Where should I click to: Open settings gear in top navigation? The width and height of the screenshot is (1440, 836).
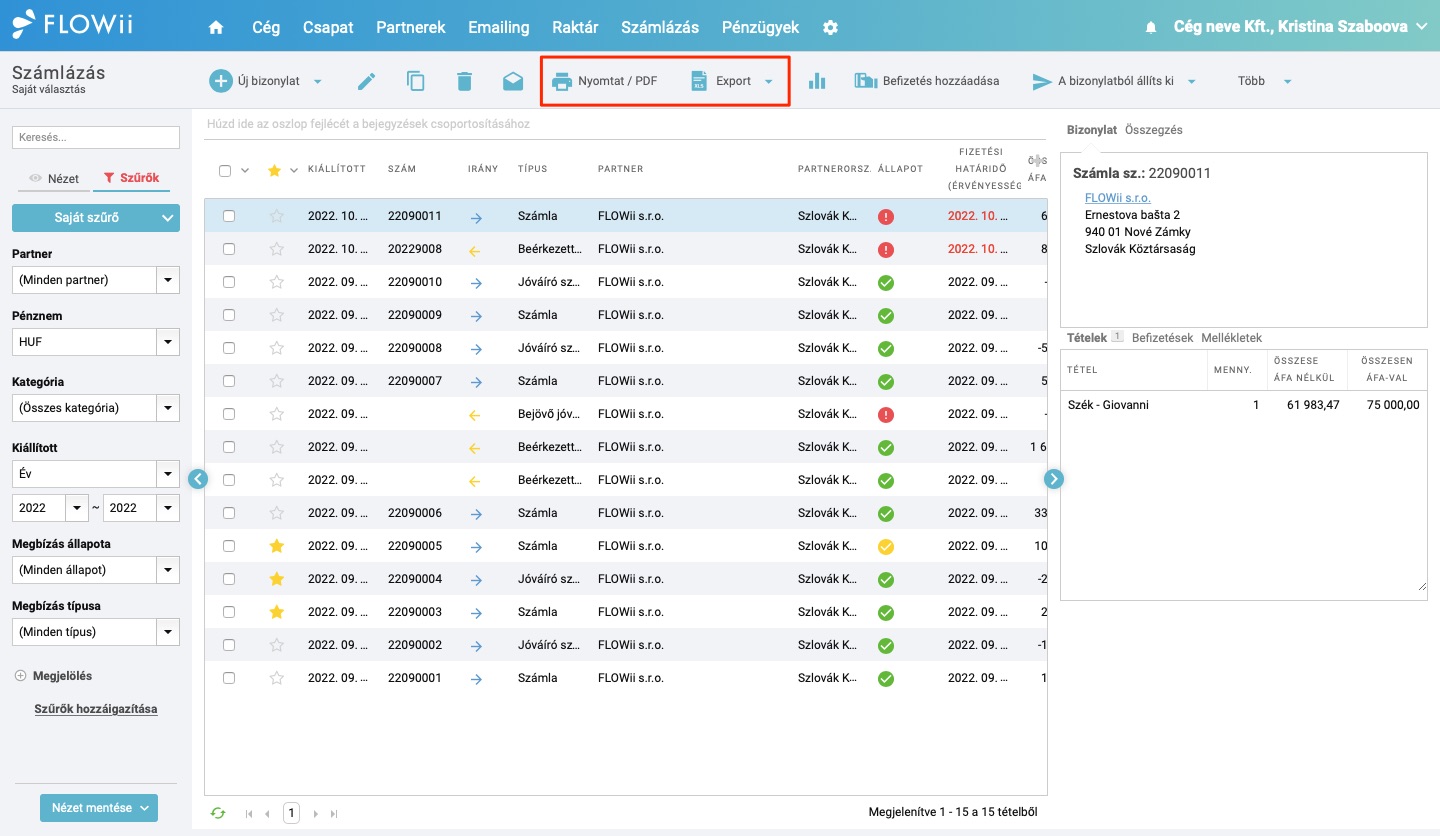830,28
